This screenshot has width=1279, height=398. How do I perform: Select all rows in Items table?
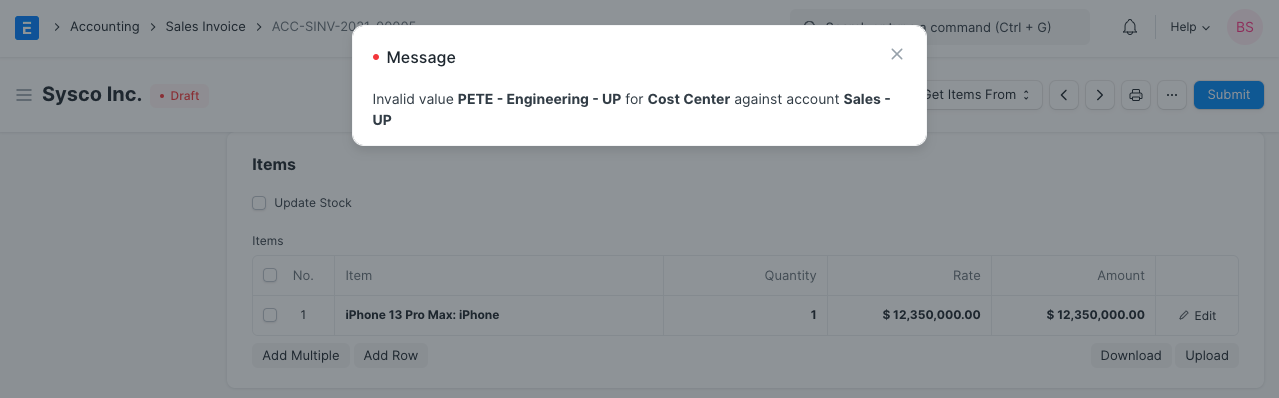click(270, 275)
